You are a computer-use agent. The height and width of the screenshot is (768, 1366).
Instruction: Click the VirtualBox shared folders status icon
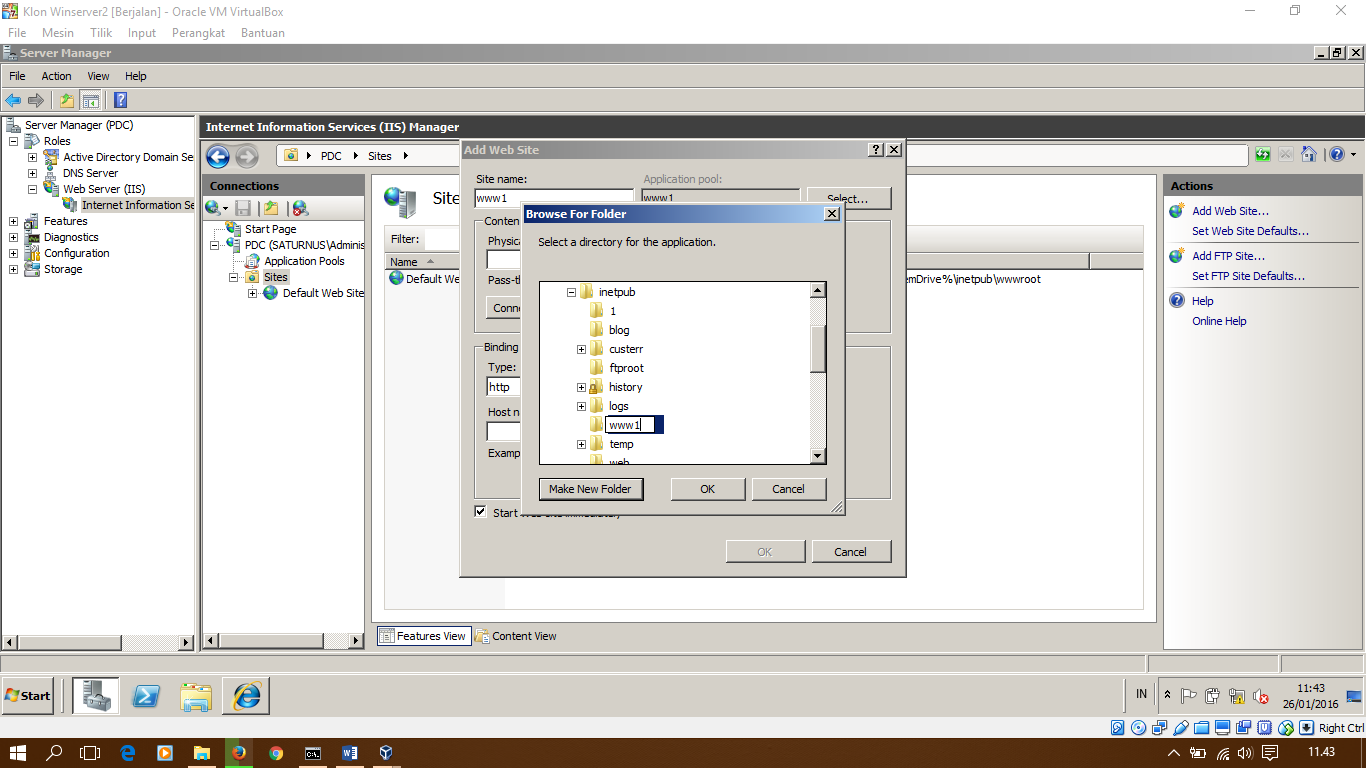1203,728
